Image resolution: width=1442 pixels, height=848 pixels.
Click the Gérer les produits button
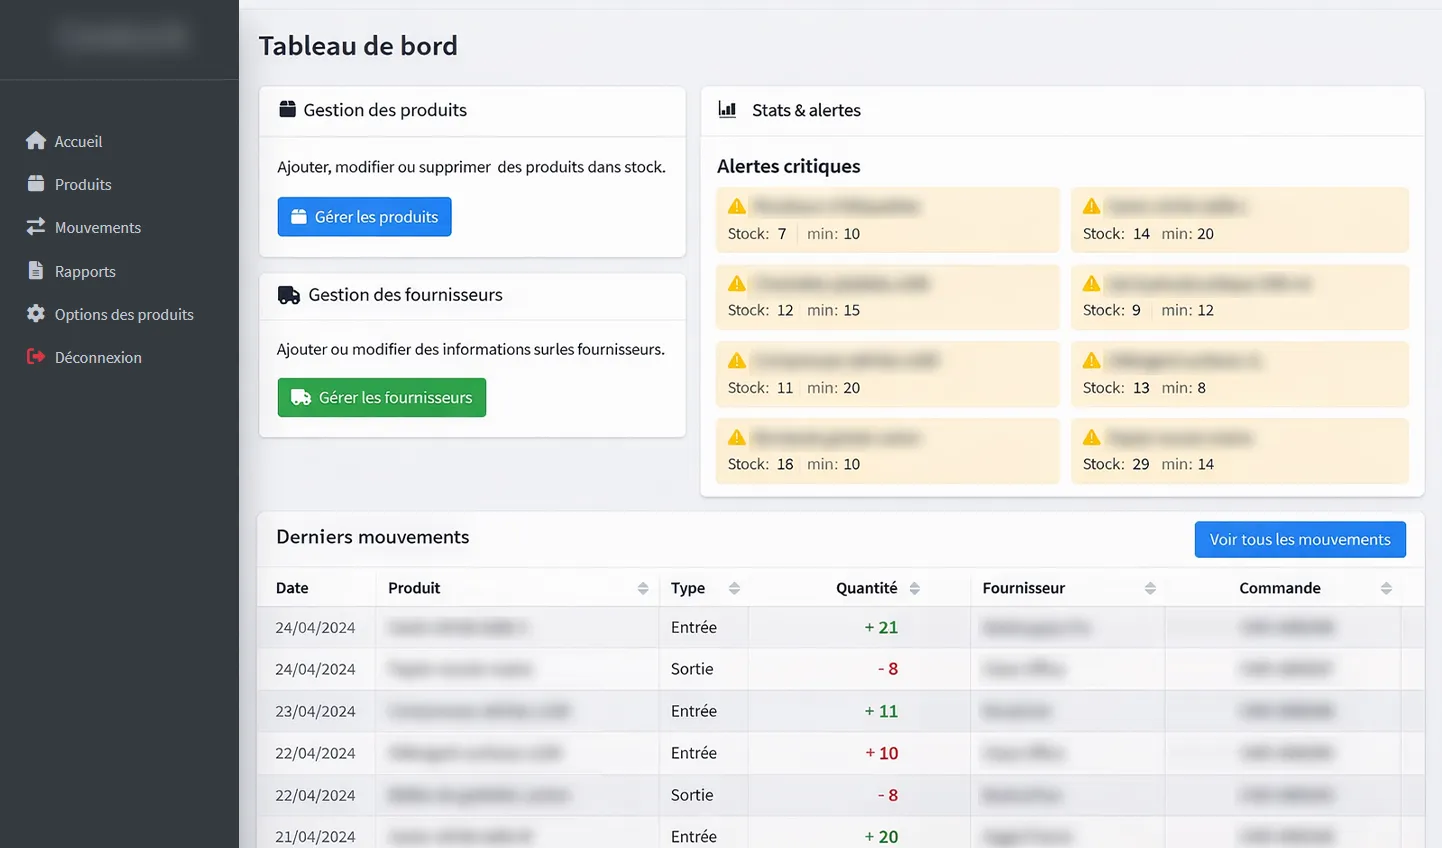(x=364, y=216)
